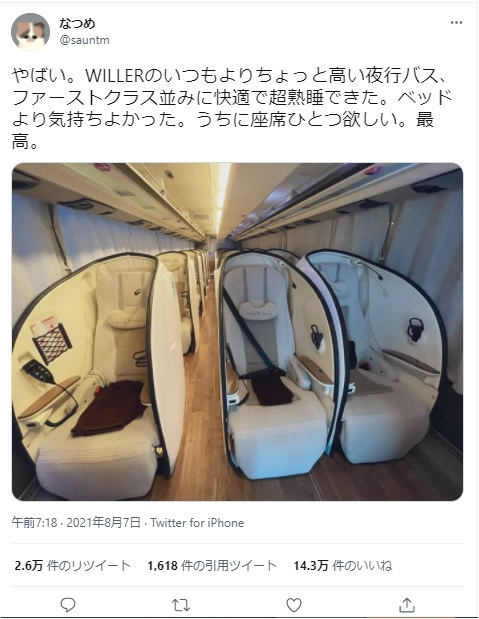The height and width of the screenshot is (619, 479).
Task: View the 14.3万 件のいいね list
Action: (x=343, y=566)
